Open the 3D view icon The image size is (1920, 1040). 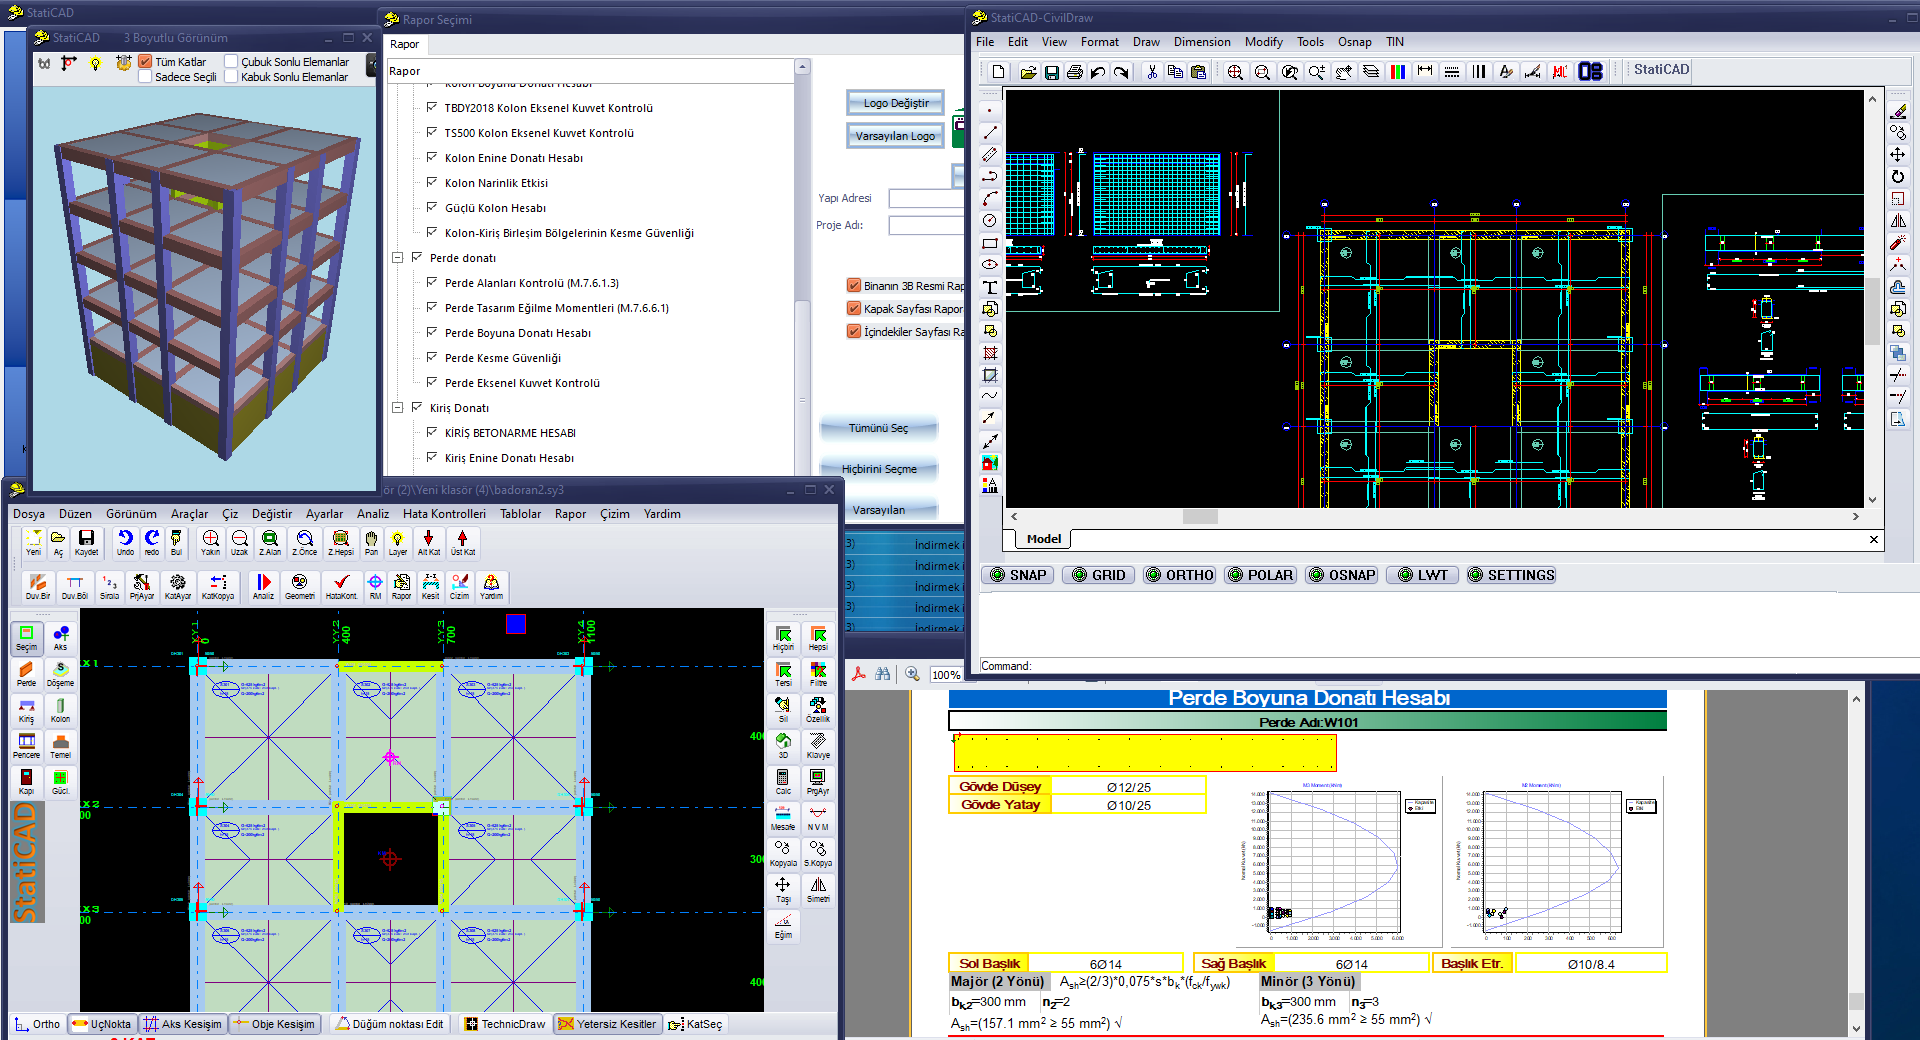click(783, 746)
